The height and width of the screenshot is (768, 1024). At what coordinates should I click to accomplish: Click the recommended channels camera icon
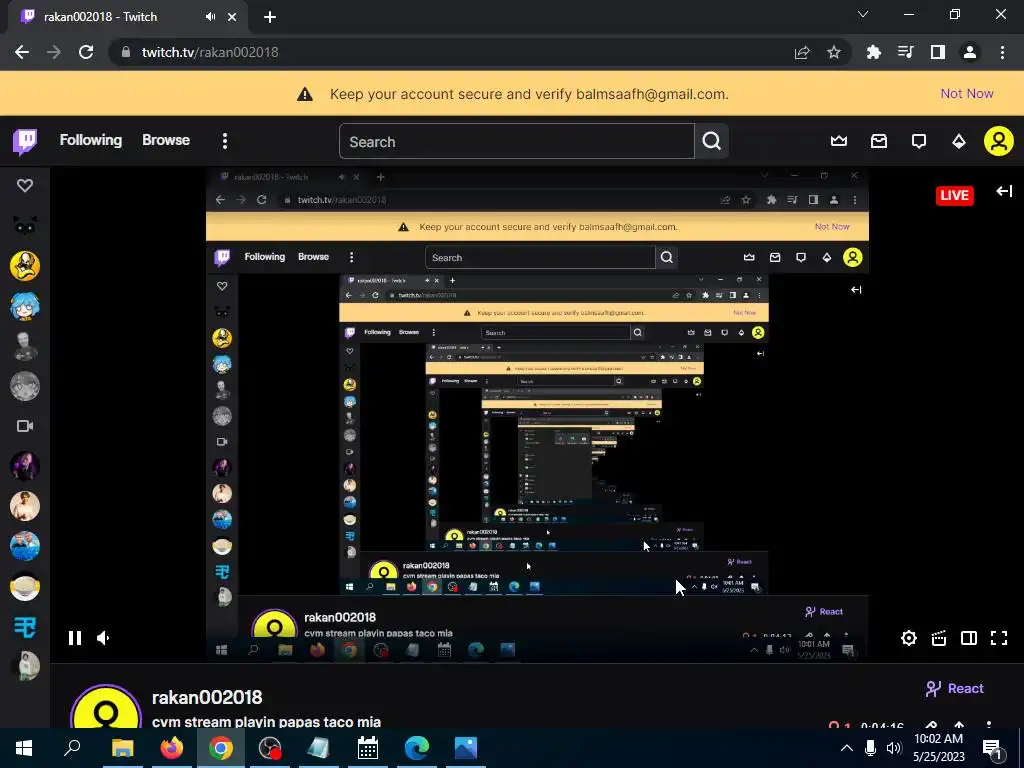click(x=25, y=426)
